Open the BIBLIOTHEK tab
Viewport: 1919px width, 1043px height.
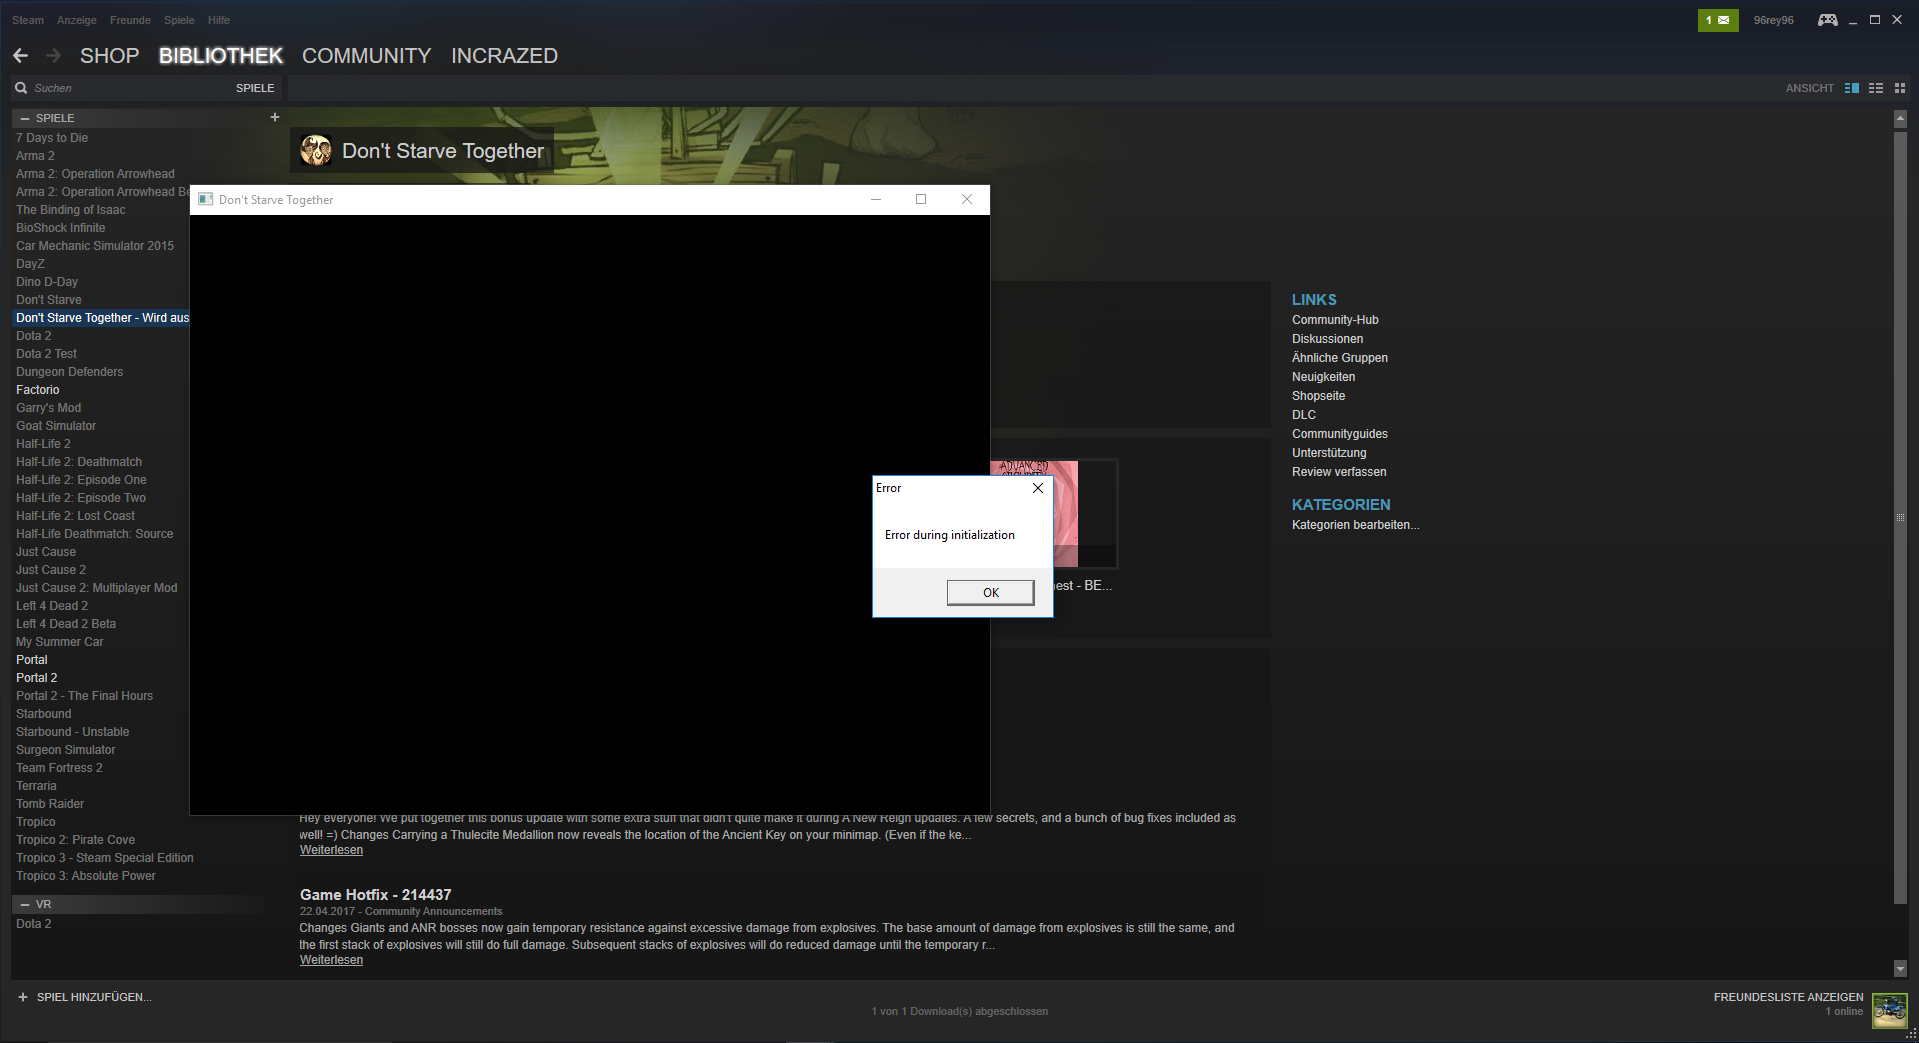pos(221,56)
